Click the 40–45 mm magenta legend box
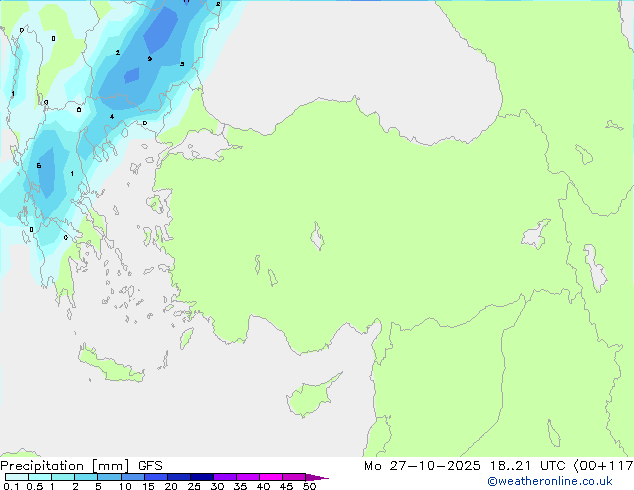Screen dimensions: 634x490 [x=271, y=477]
